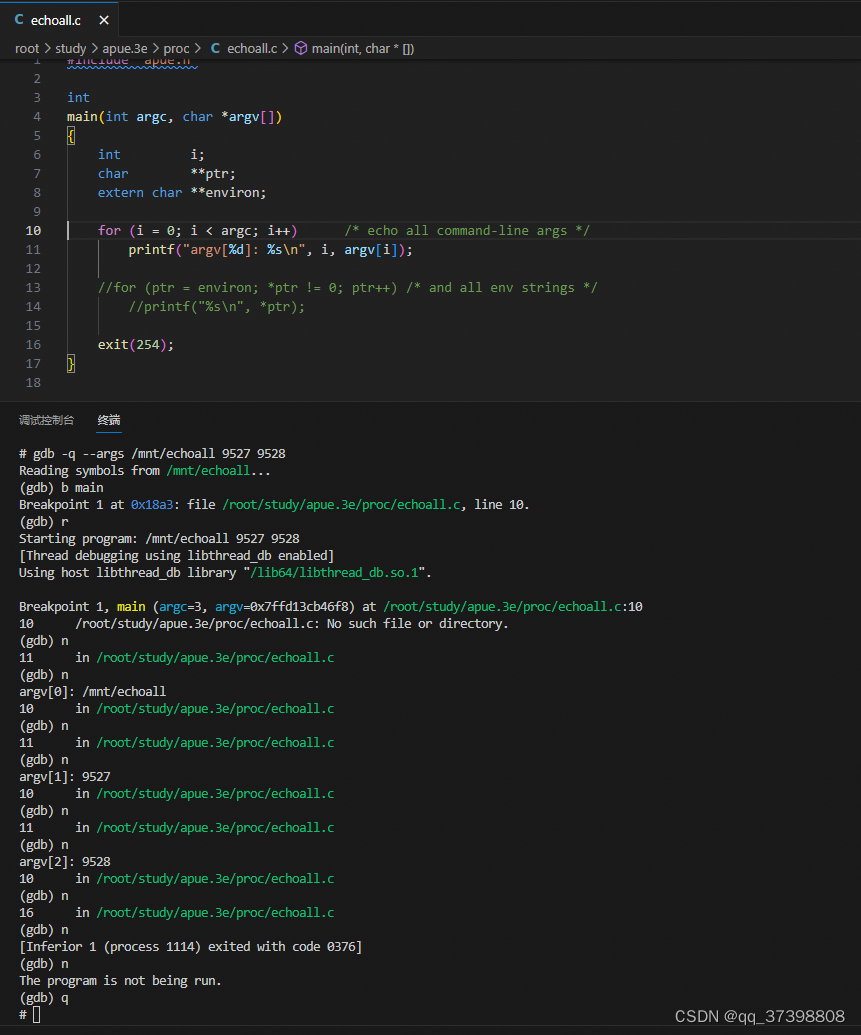
Task: Open the root breadcrumb dropdown
Action: click(27, 48)
